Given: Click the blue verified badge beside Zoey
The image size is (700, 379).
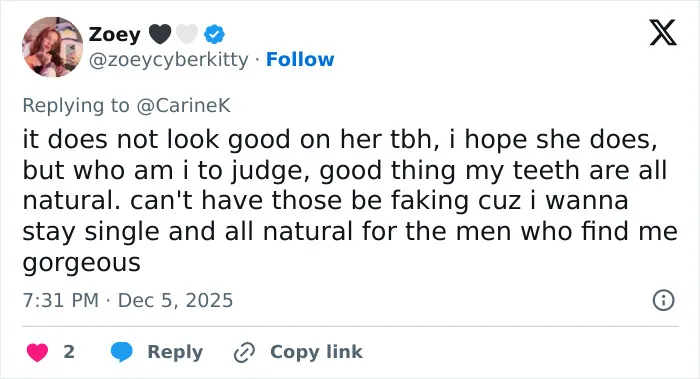Looking at the screenshot, I should click(x=214, y=34).
